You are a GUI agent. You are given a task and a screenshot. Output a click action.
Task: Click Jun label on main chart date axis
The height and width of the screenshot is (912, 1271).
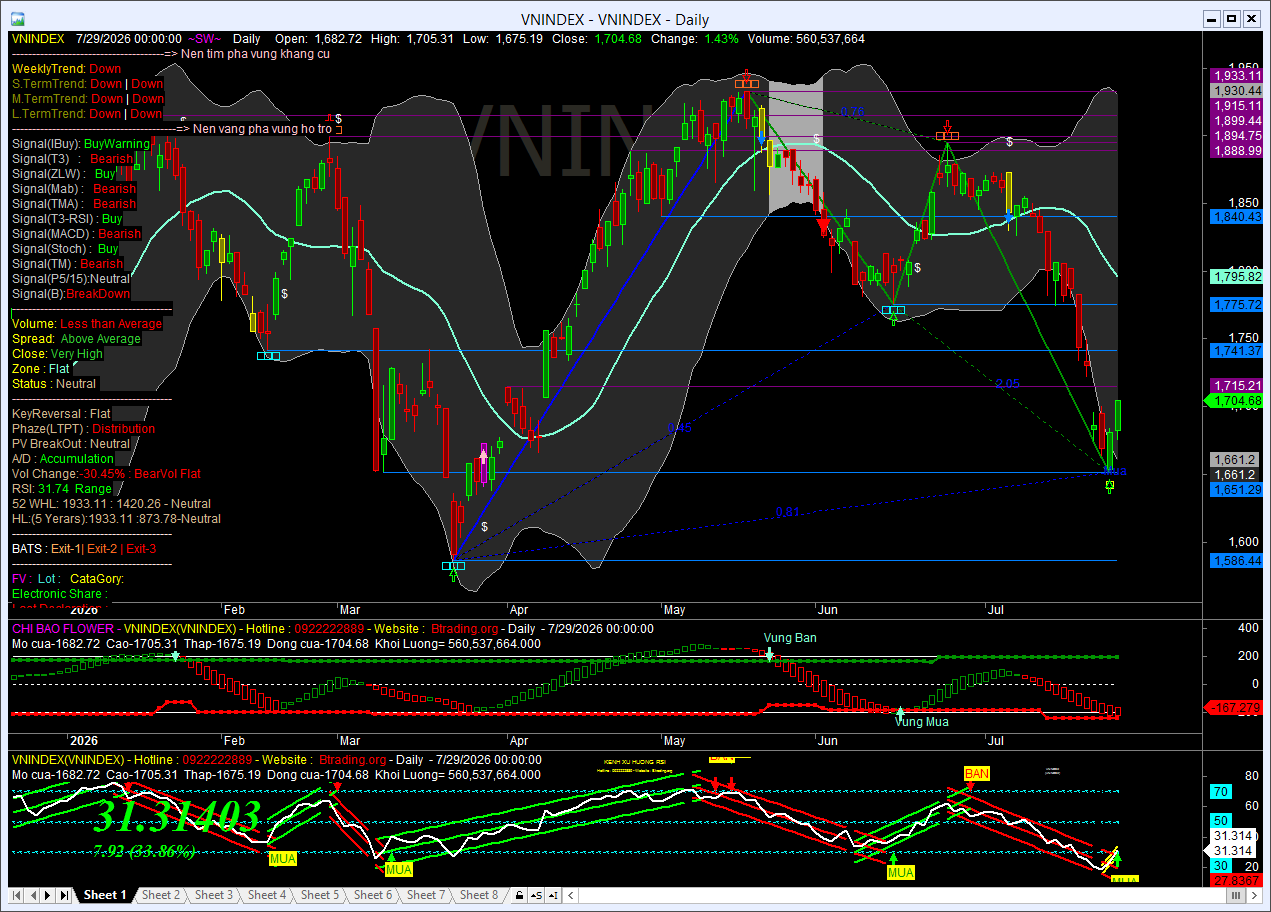(827, 609)
